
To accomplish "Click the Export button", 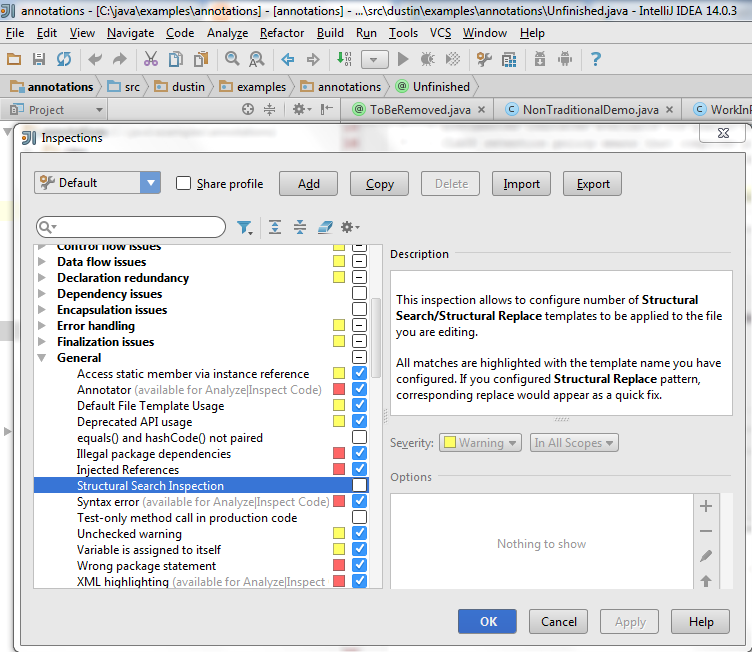I will 592,184.
